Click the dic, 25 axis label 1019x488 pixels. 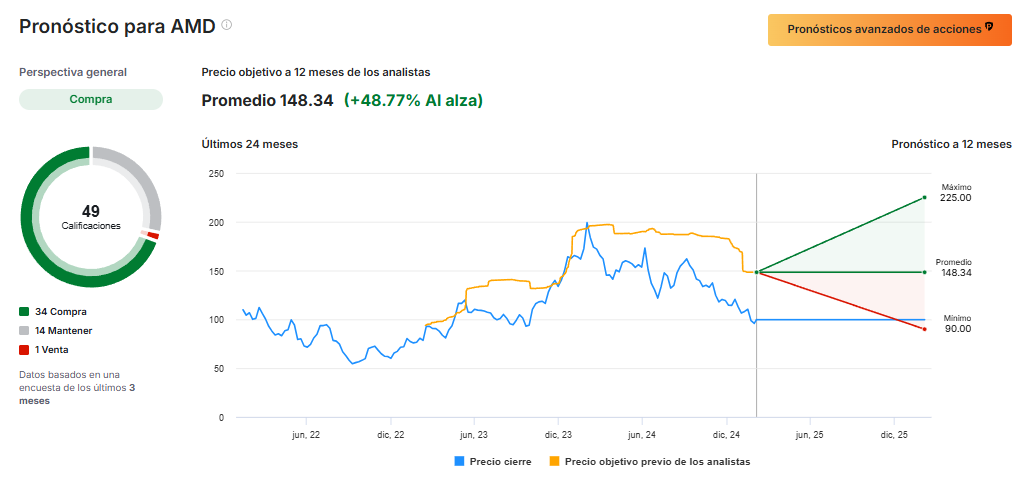click(894, 433)
